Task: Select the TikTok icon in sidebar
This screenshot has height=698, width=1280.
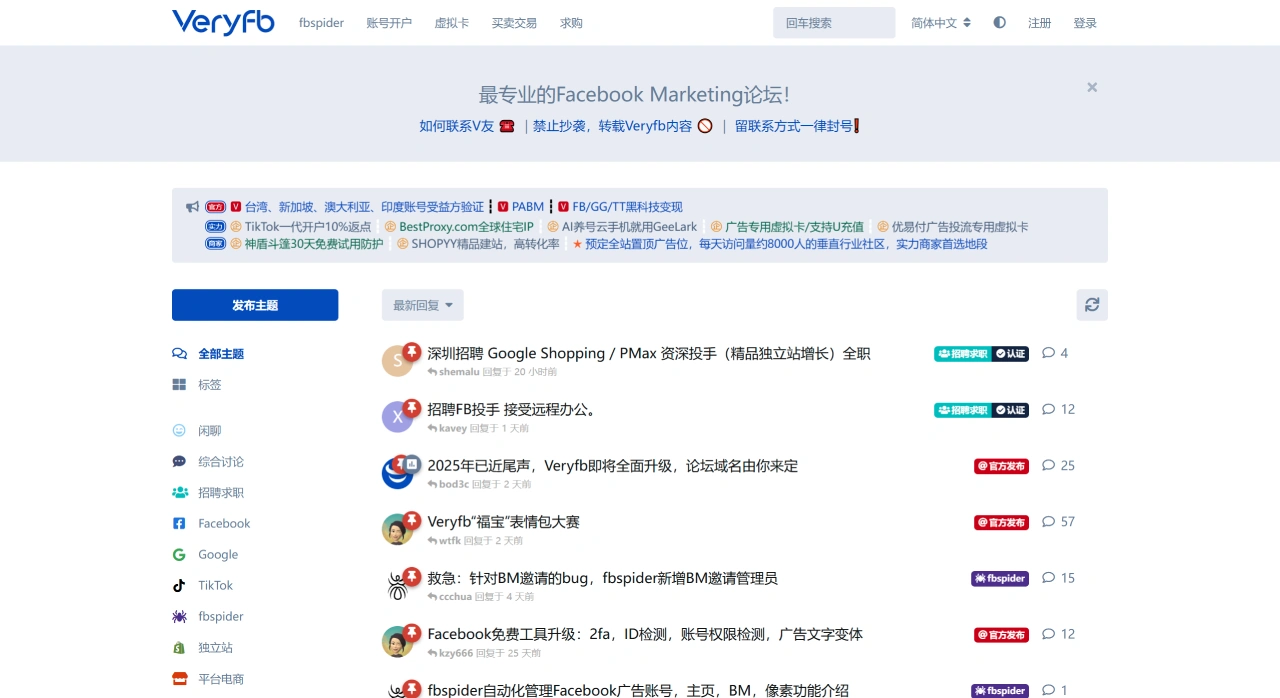Action: 179,585
